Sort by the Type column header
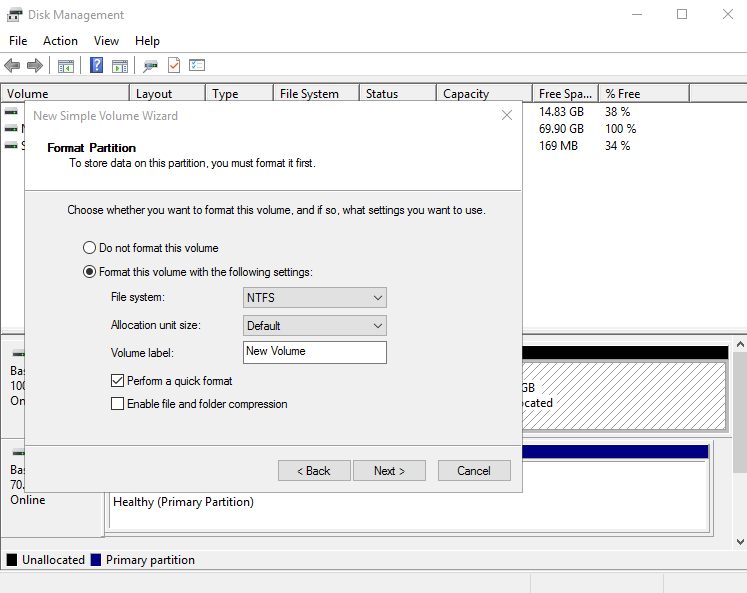747x593 pixels. click(240, 93)
